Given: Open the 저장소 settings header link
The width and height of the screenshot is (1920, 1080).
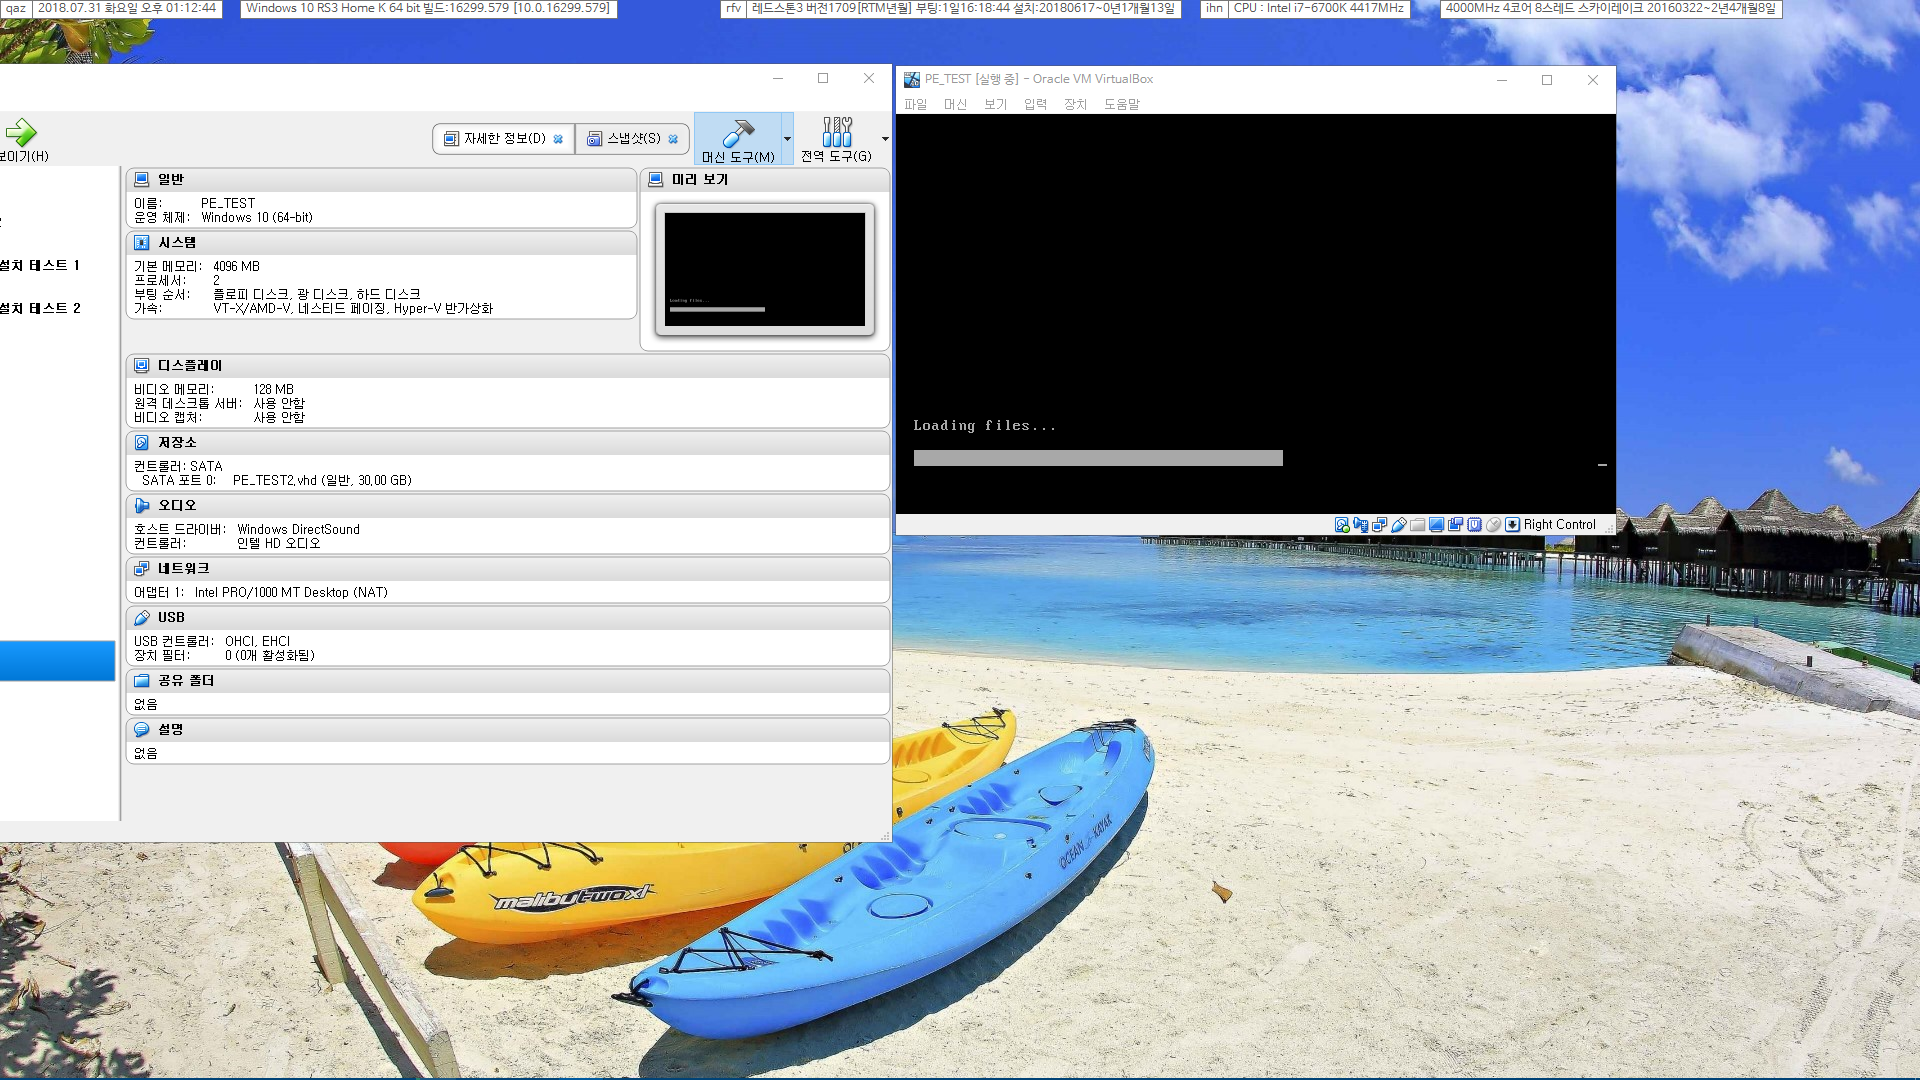Looking at the screenshot, I should click(x=177, y=442).
